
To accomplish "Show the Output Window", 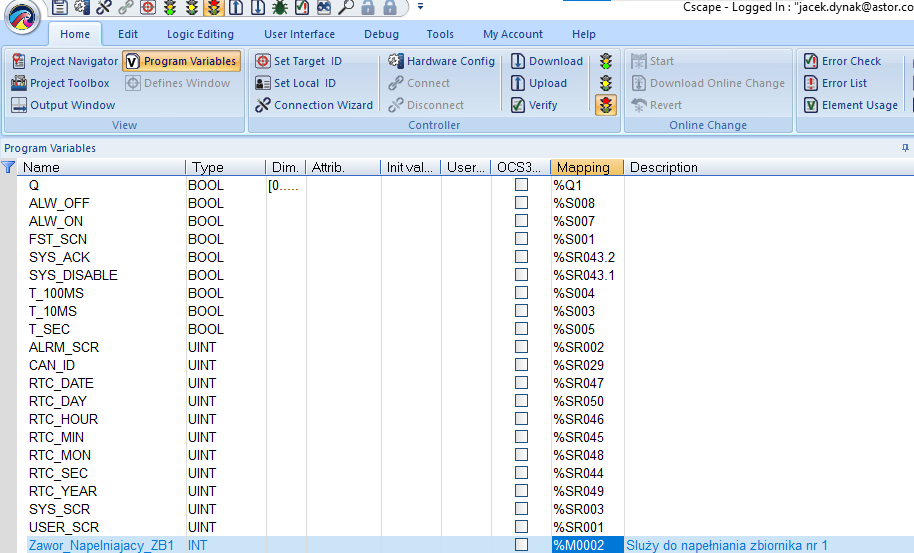I will coord(63,105).
